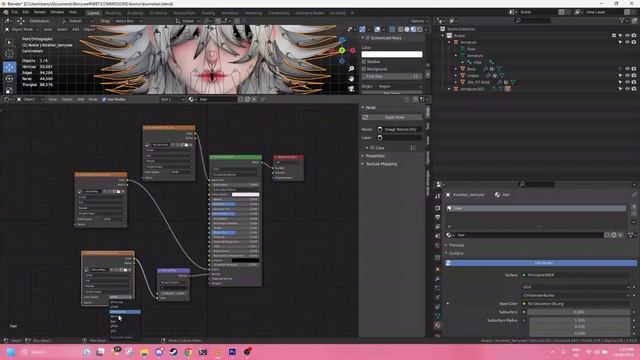Toggle the Color panel checkbox in Node sidebar

[x=372, y=148]
